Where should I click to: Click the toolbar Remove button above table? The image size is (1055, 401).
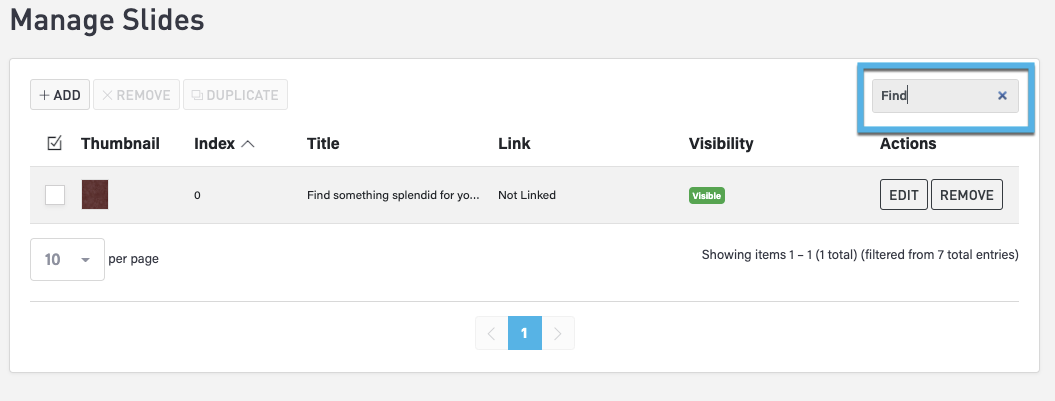pos(136,95)
